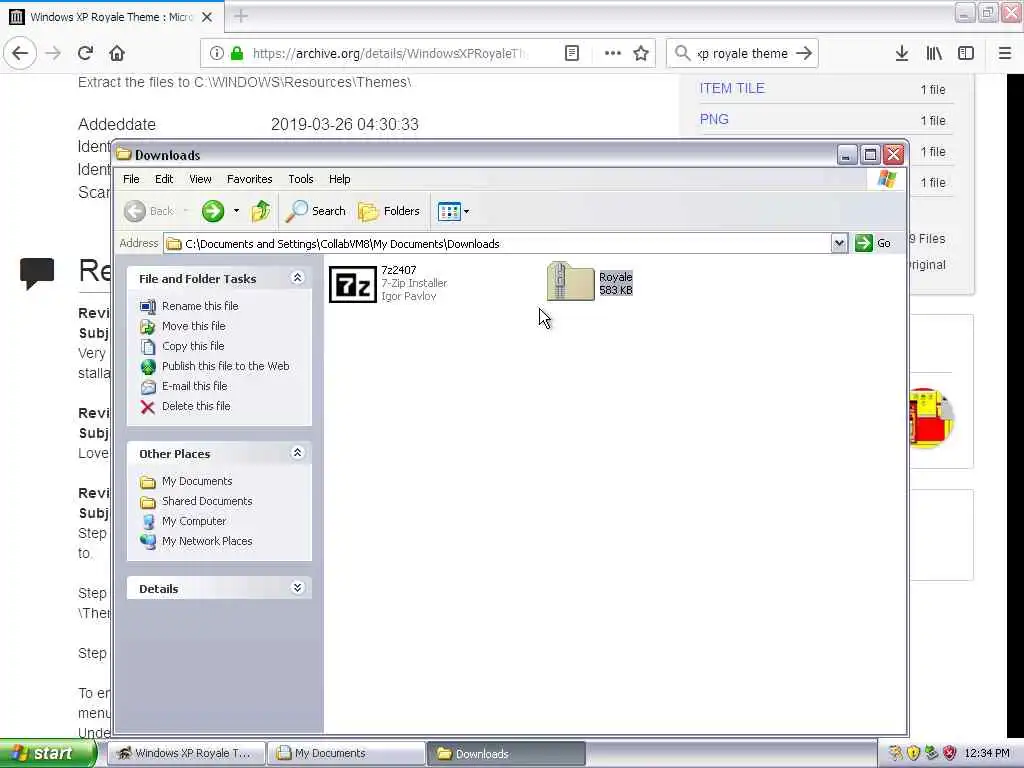This screenshot has height=768, width=1024.
Task: Click the Go button
Action: [x=873, y=243]
